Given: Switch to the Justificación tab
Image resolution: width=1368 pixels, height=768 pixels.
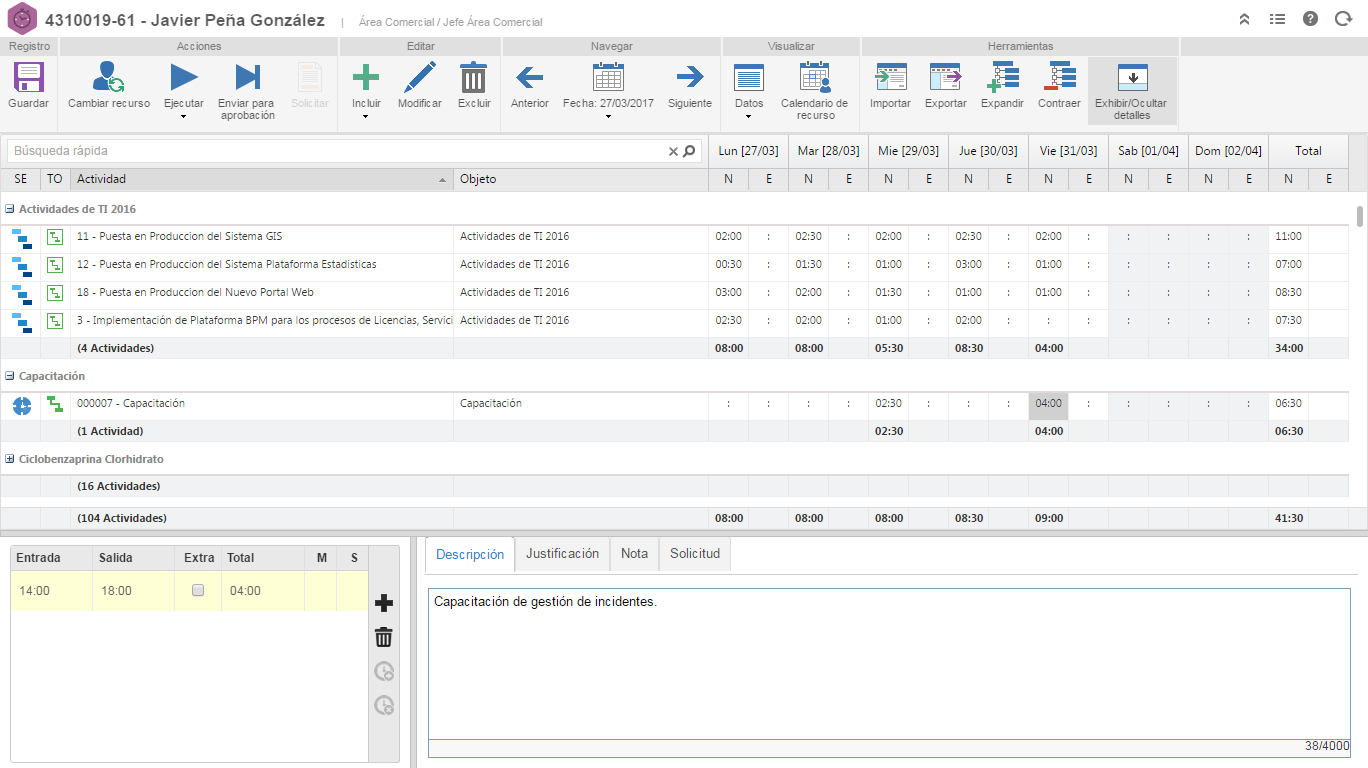Looking at the screenshot, I should click(562, 554).
